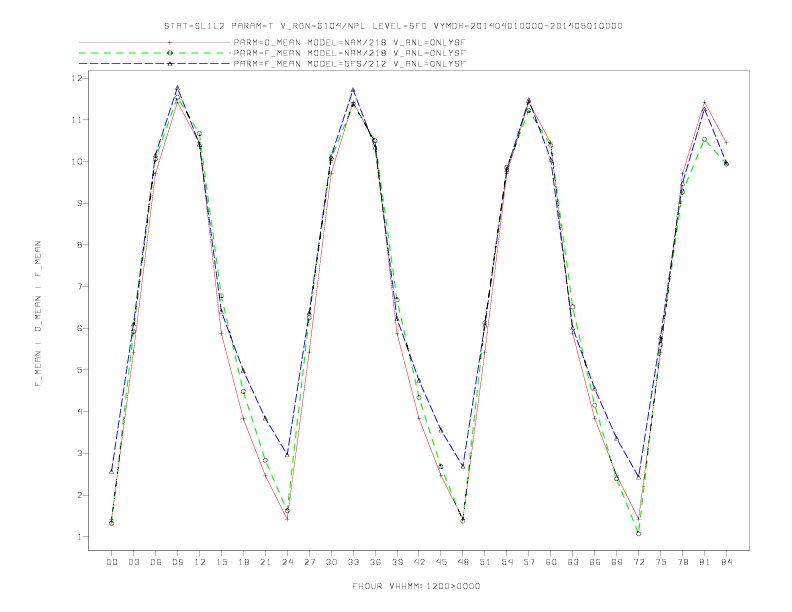Select the PARM=F_MEAN MODEL=NAM/218 legend label

(x=350, y=53)
